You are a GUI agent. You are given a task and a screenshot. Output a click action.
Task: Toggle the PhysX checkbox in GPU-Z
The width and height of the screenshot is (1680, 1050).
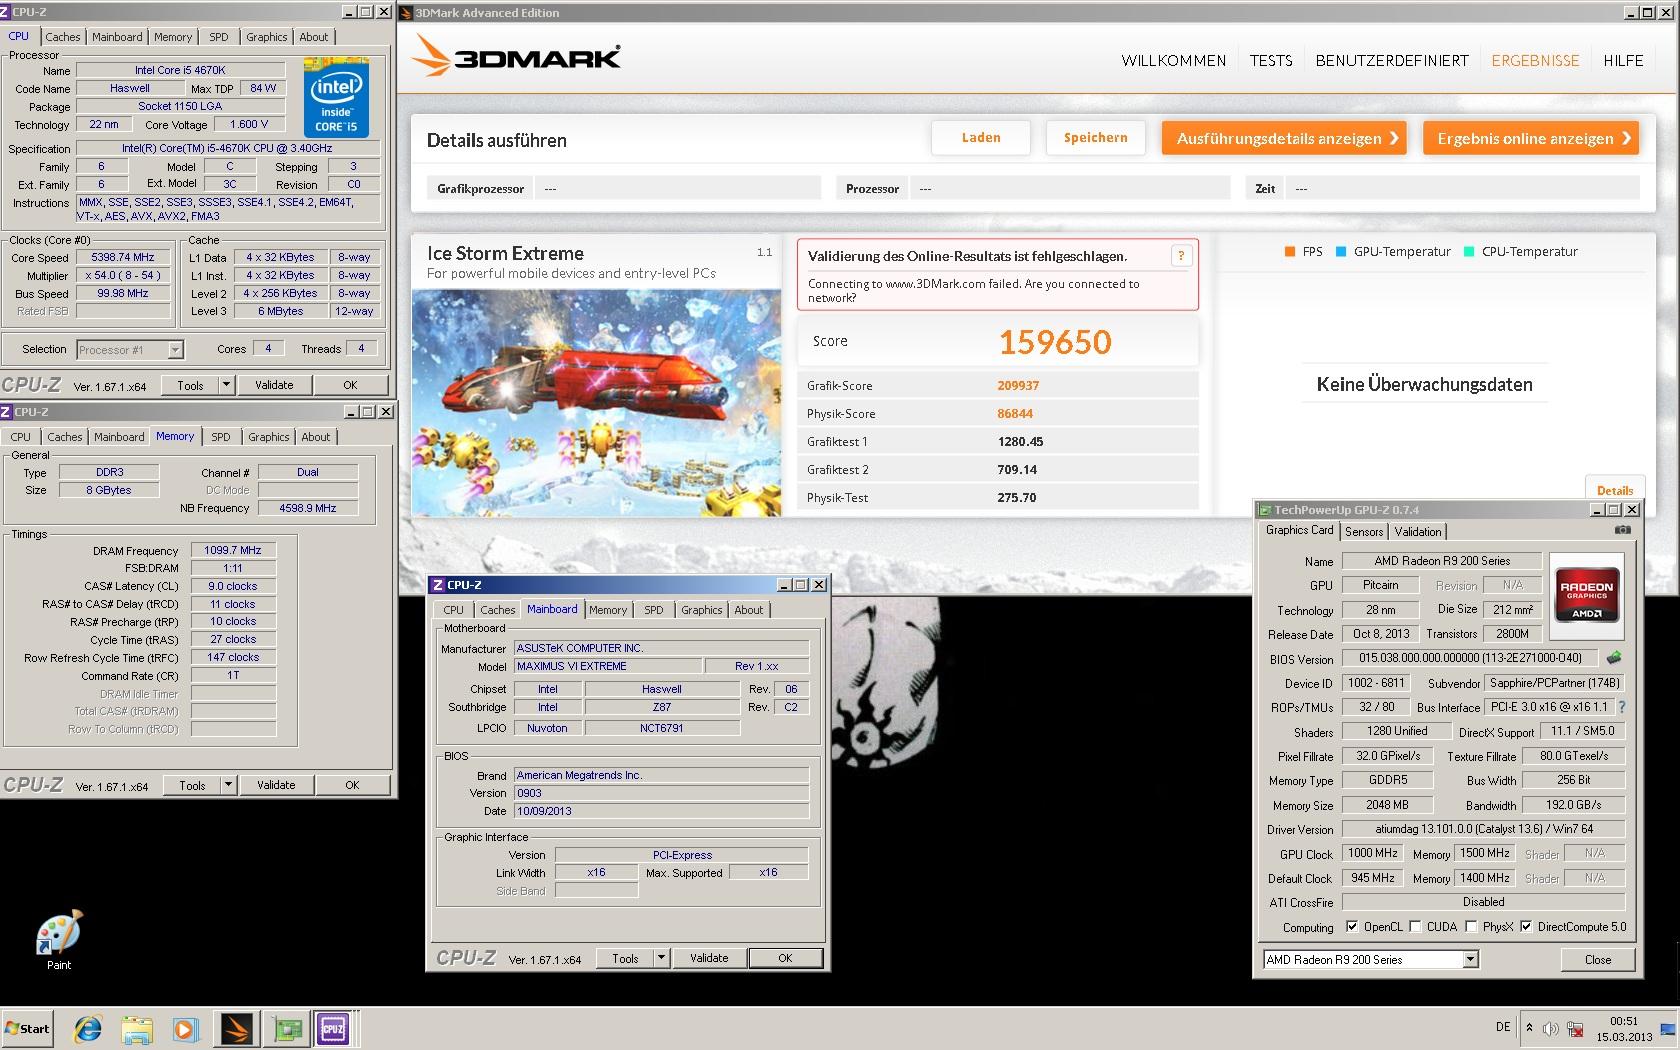point(1471,927)
